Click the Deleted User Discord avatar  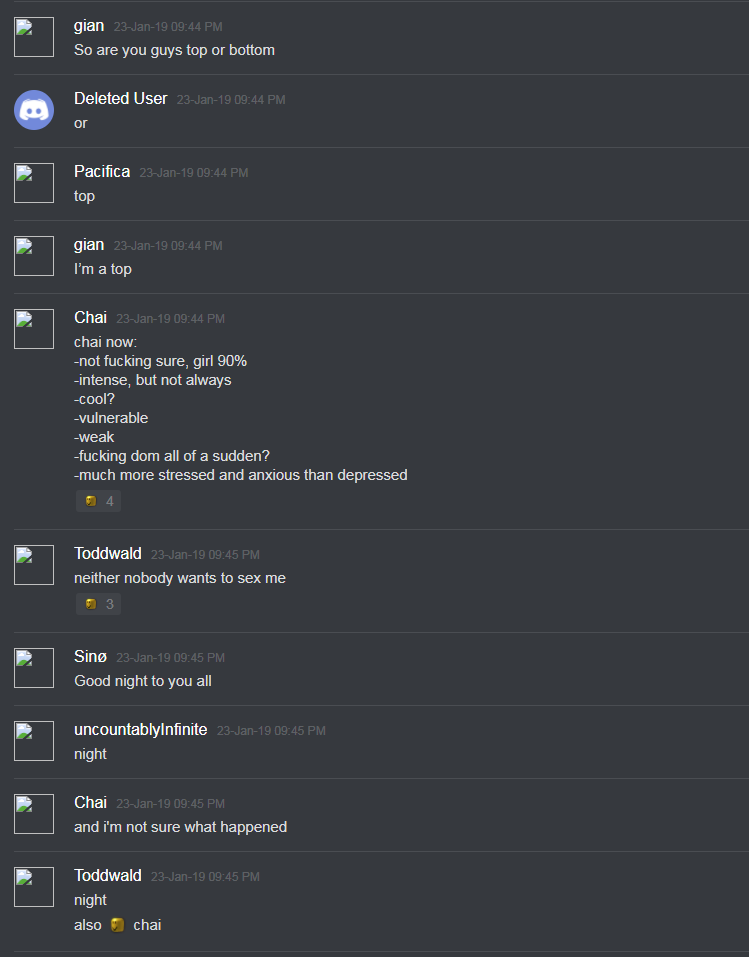click(x=34, y=110)
